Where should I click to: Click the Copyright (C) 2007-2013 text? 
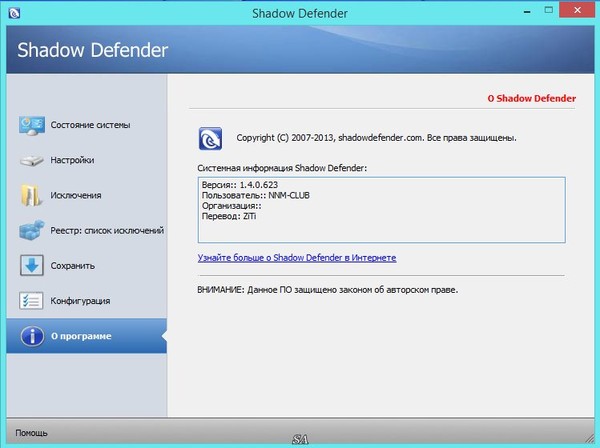click(x=376, y=138)
